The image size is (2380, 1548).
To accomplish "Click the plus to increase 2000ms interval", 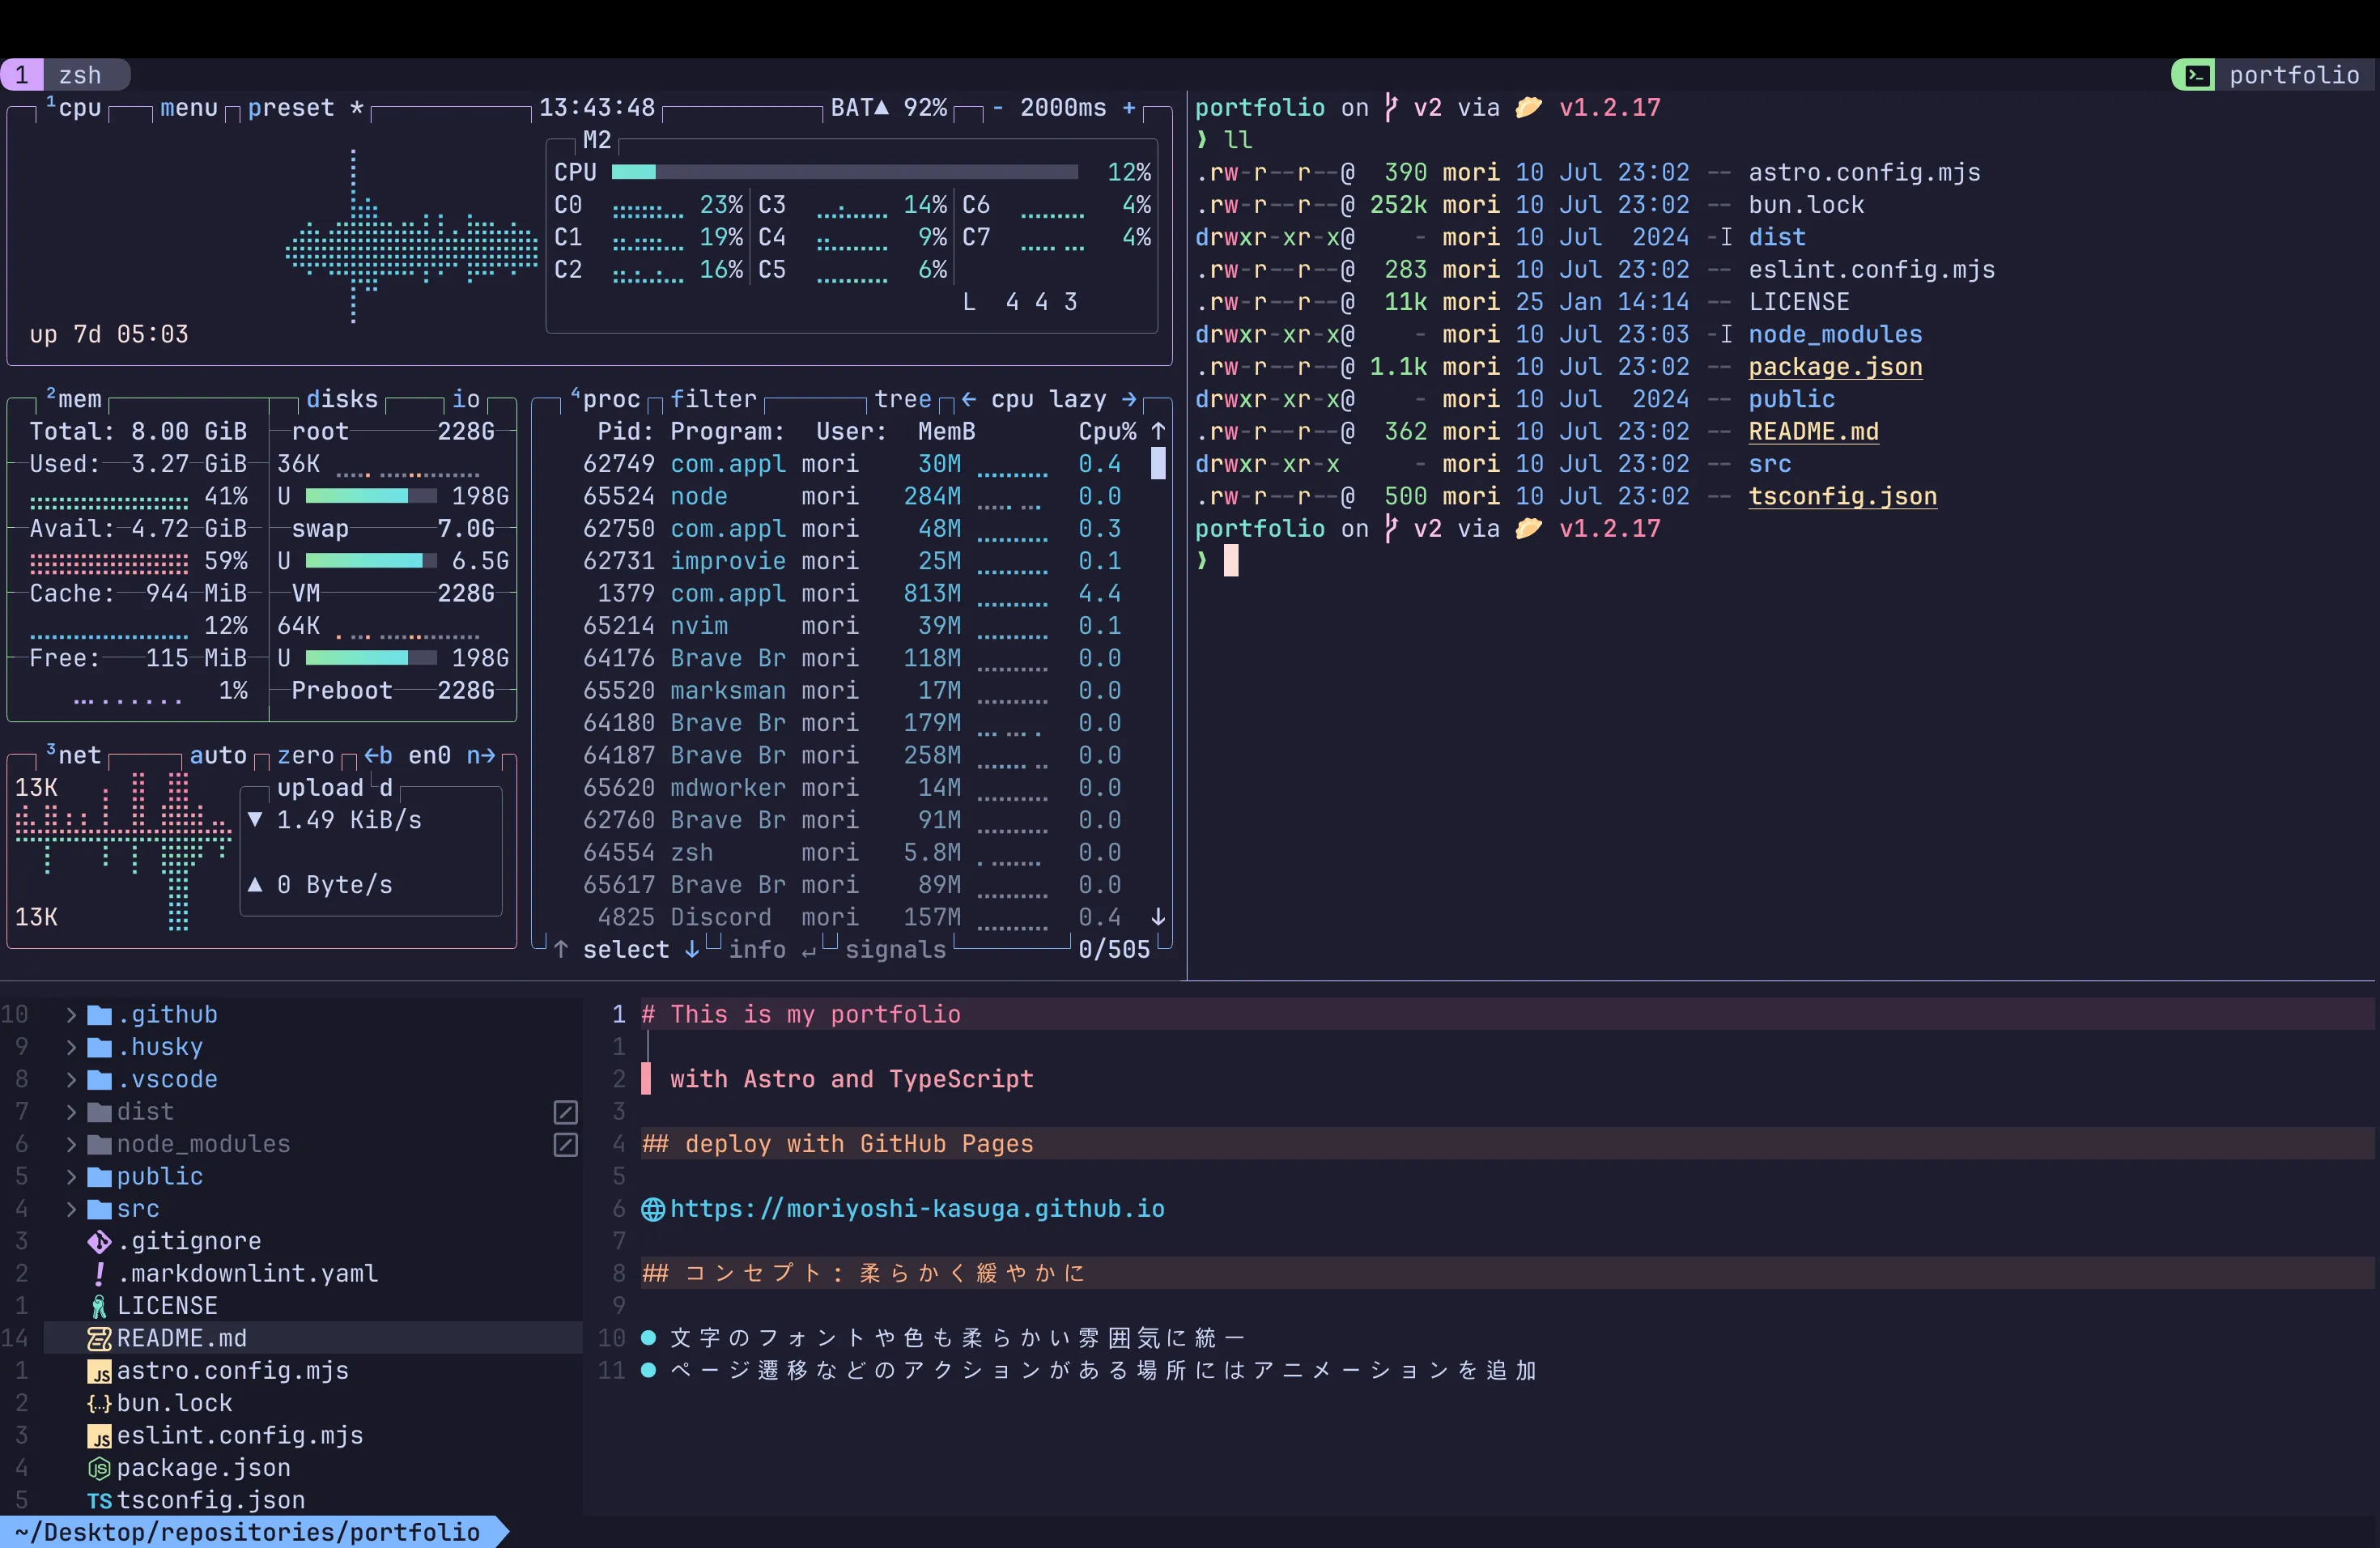I will click(x=1129, y=108).
